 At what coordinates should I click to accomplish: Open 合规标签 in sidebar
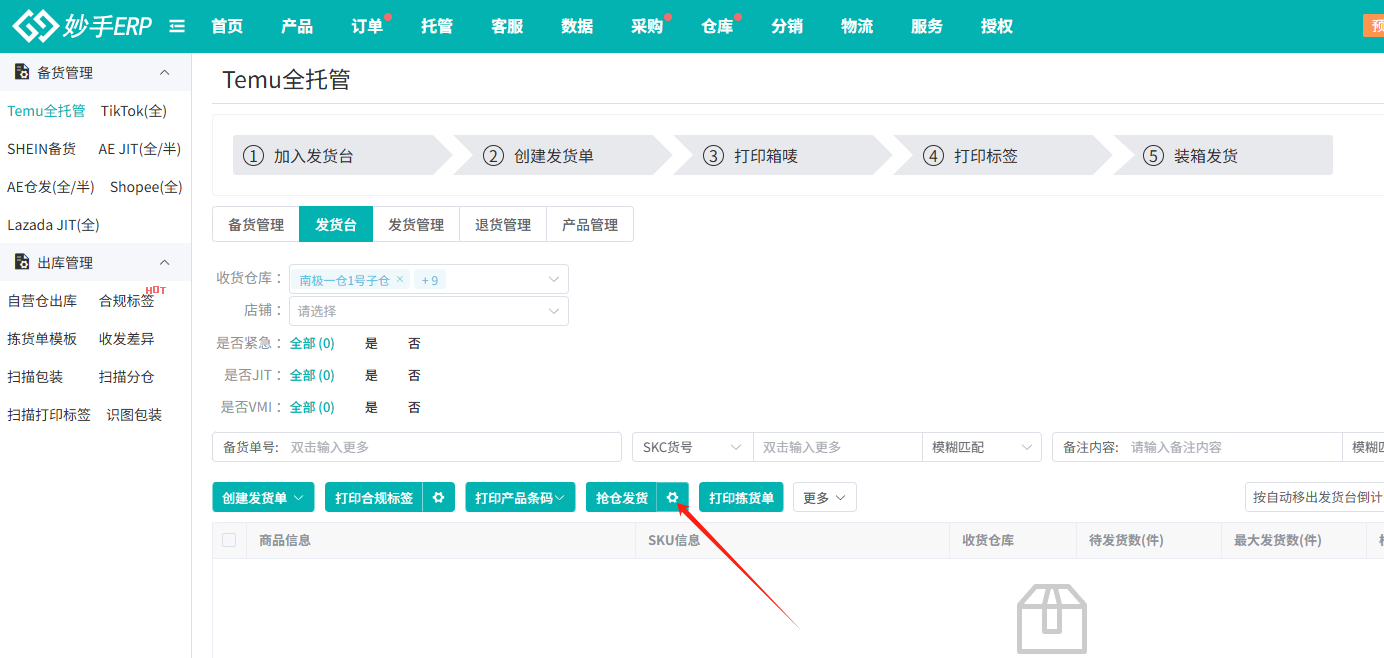[127, 300]
